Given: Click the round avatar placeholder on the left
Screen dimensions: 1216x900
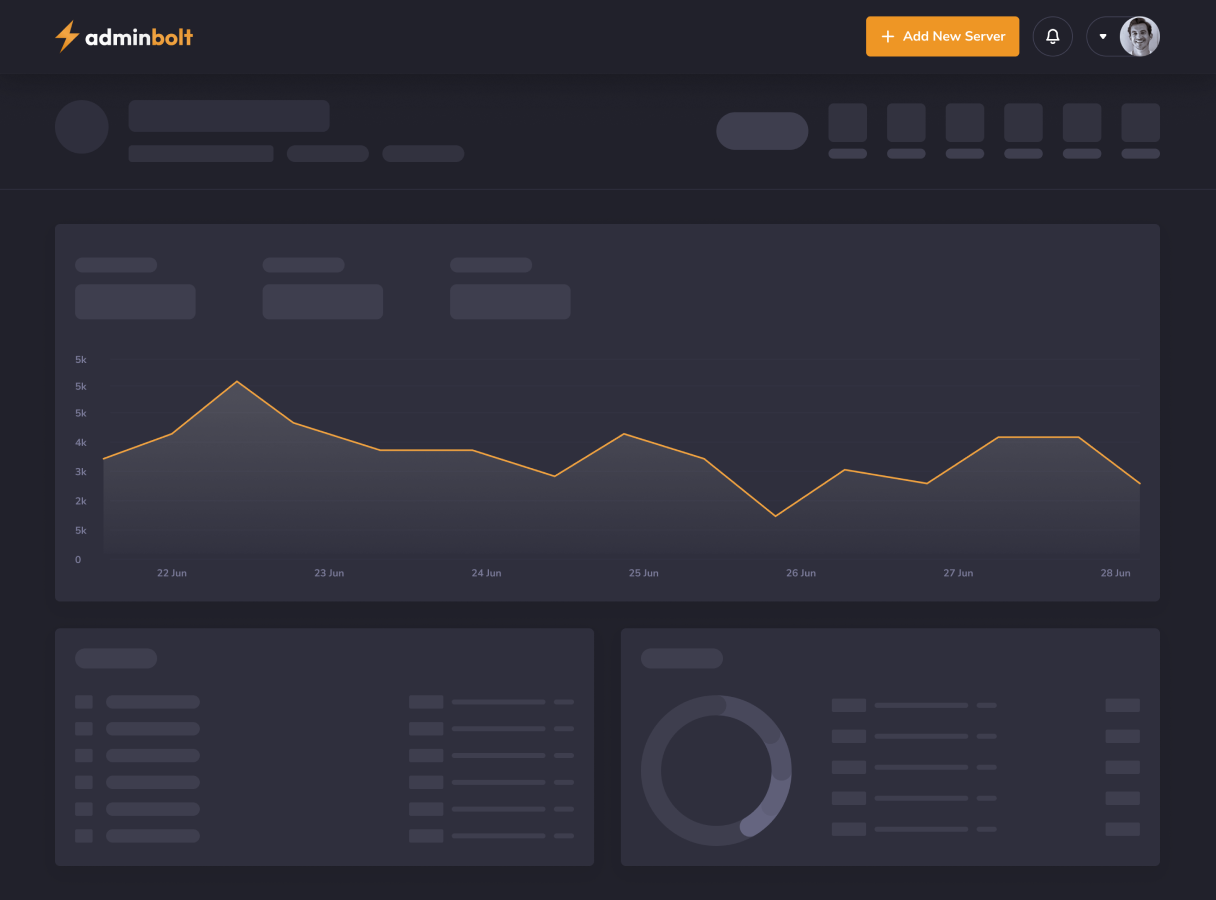Looking at the screenshot, I should [x=82, y=126].
